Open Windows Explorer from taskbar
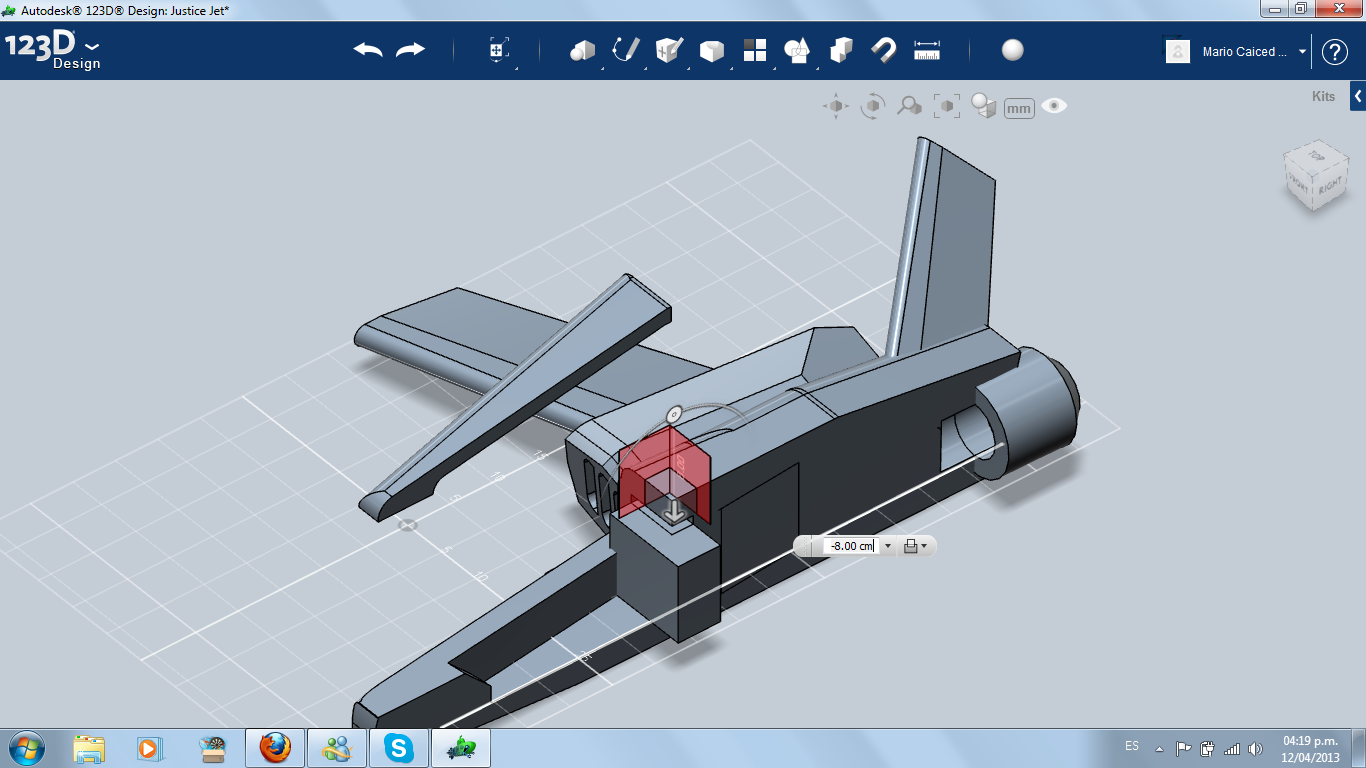Image resolution: width=1366 pixels, height=768 pixels. (x=89, y=748)
